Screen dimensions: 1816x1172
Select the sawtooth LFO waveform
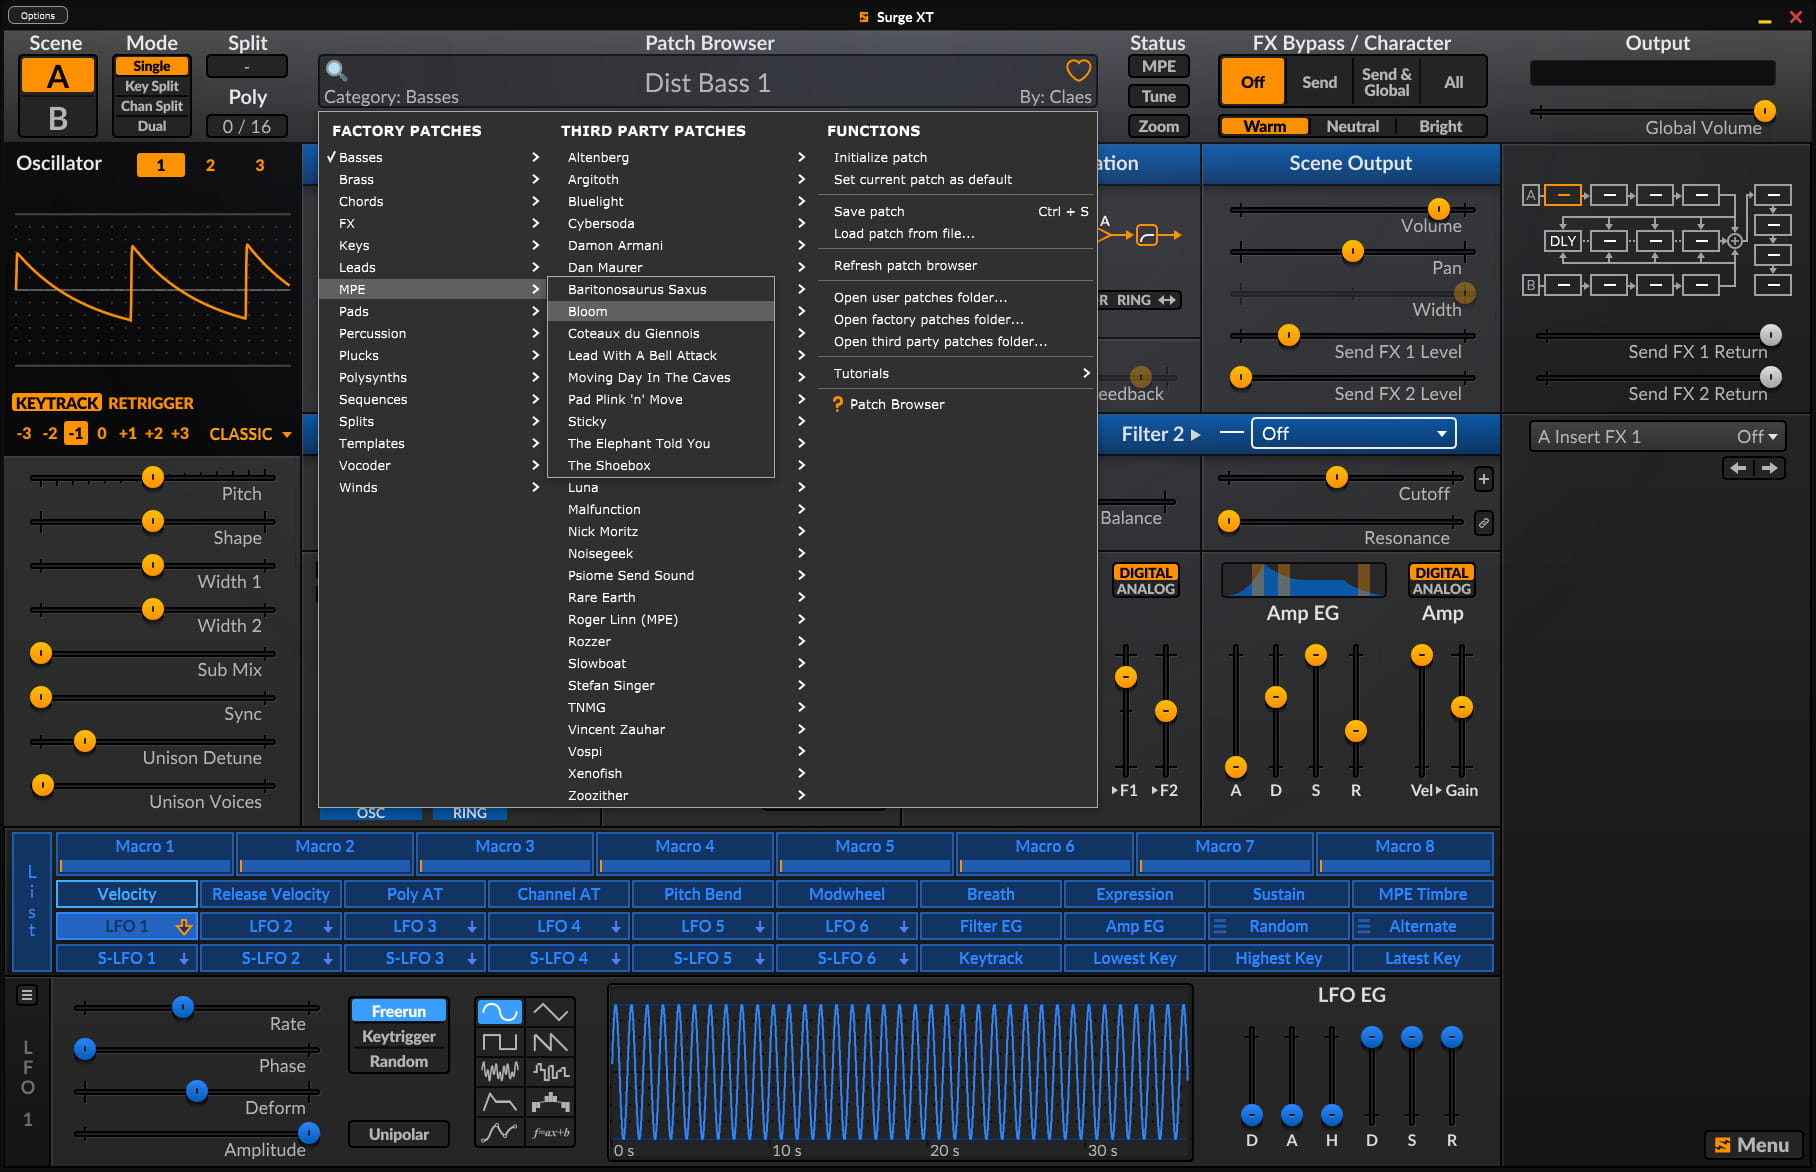pyautogui.click(x=550, y=1042)
